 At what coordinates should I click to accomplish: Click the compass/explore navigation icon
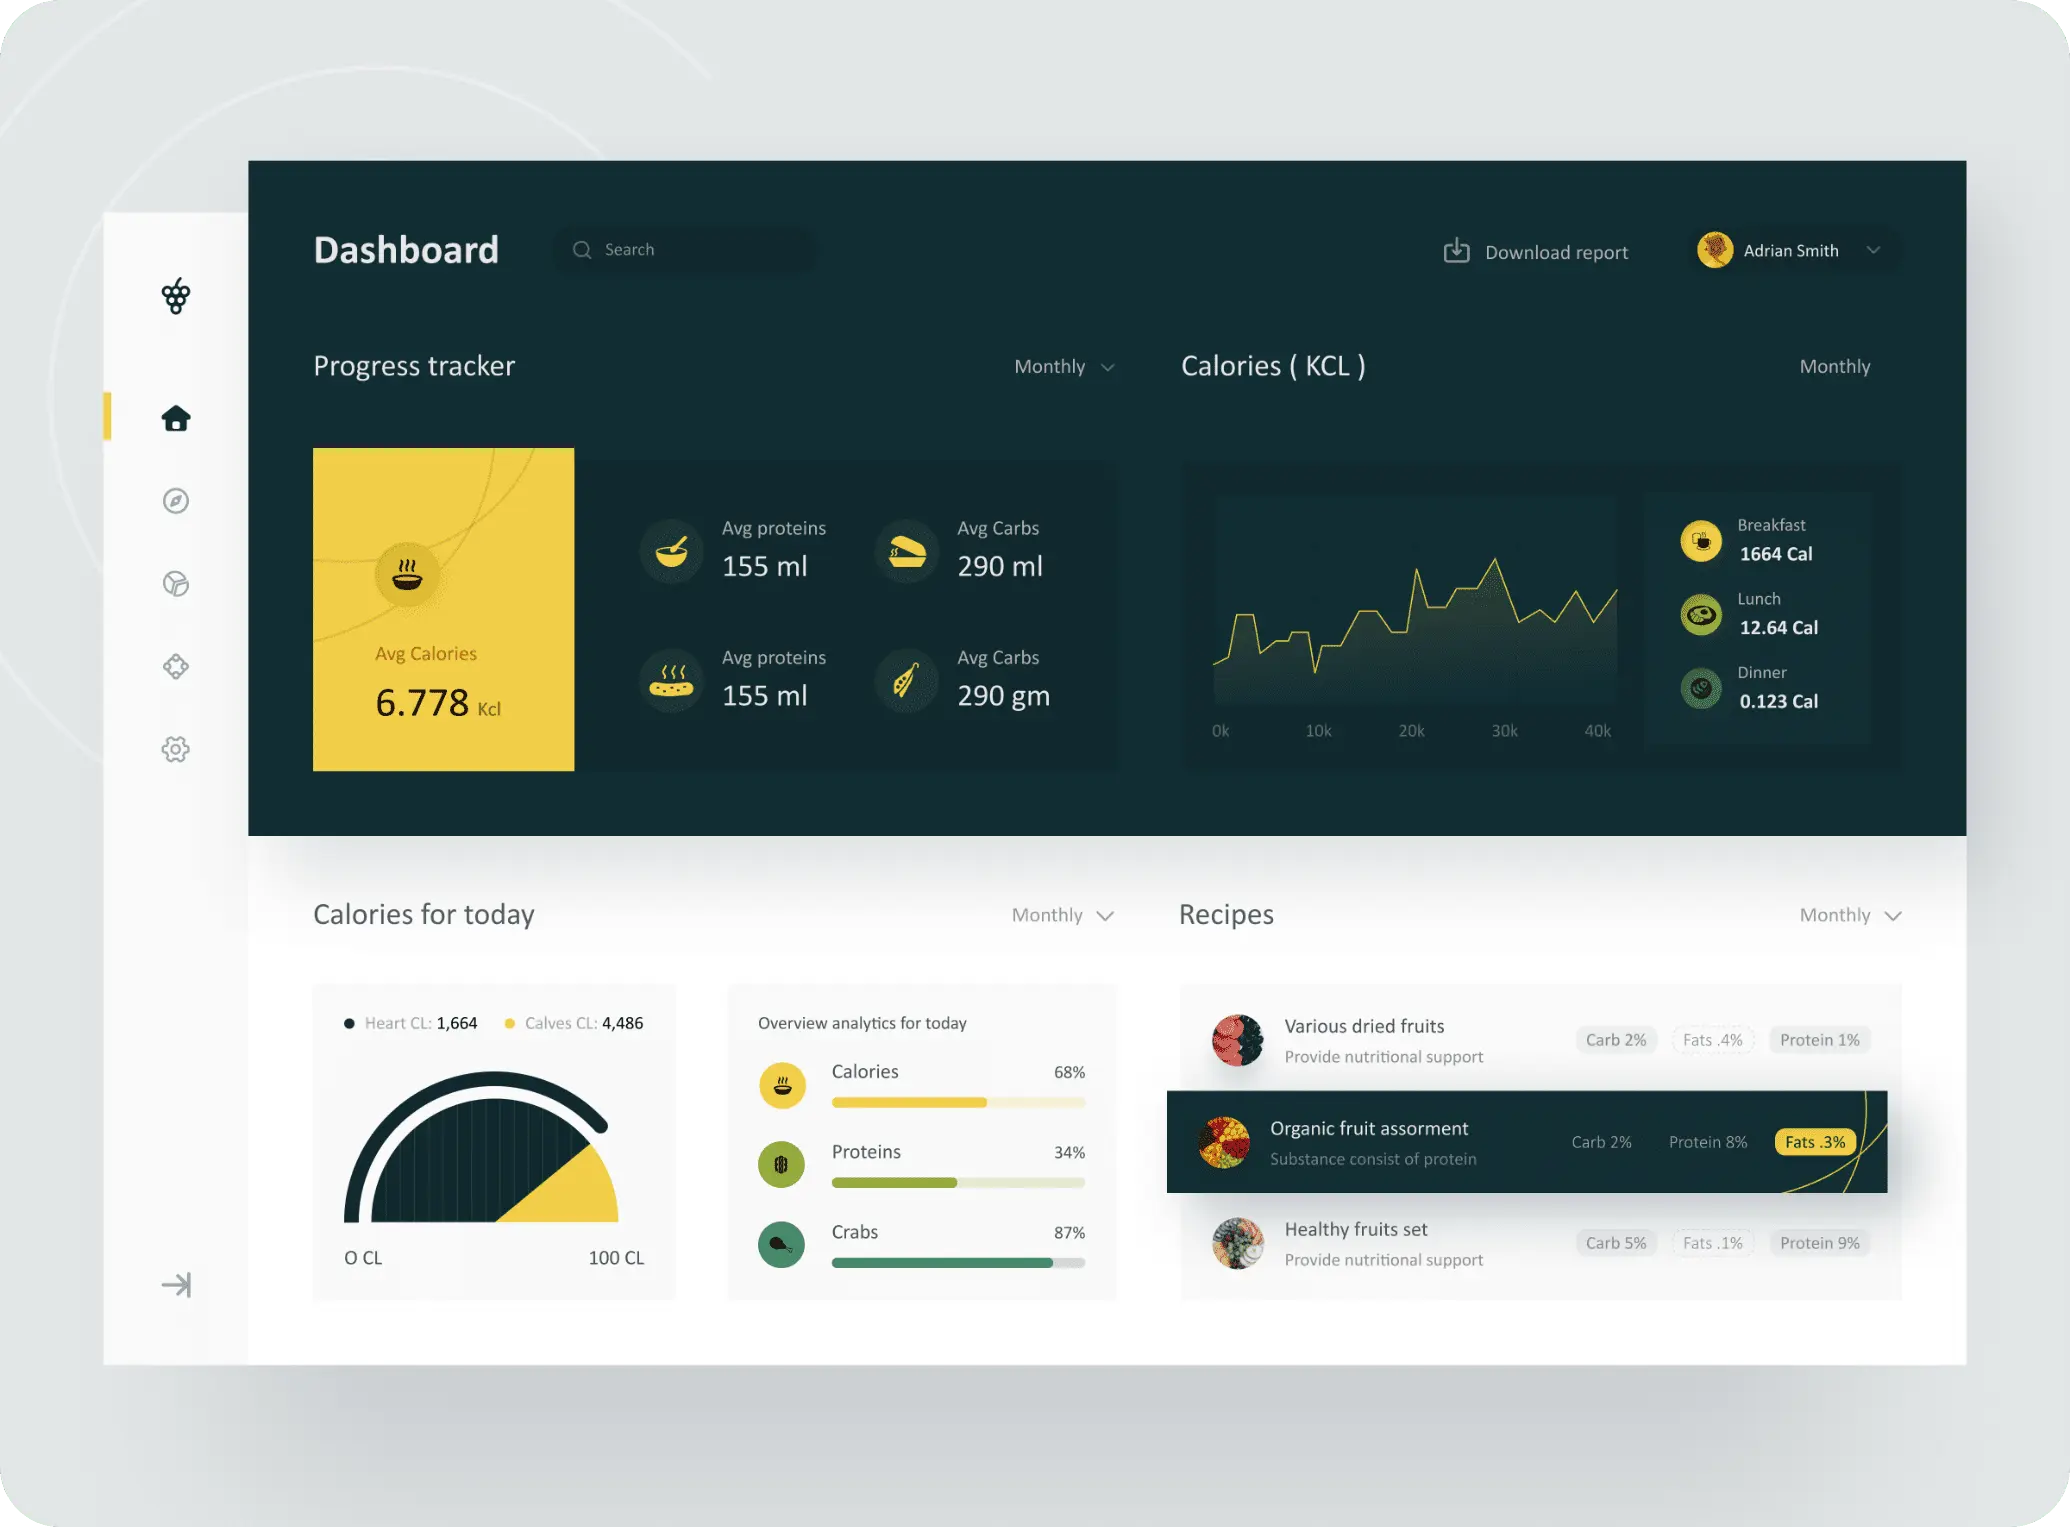click(175, 500)
